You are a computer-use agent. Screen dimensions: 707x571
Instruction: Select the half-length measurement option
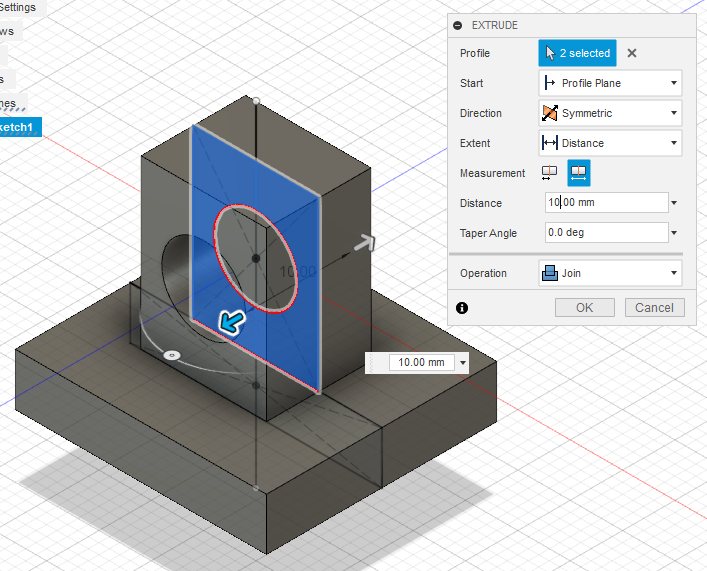tap(549, 173)
